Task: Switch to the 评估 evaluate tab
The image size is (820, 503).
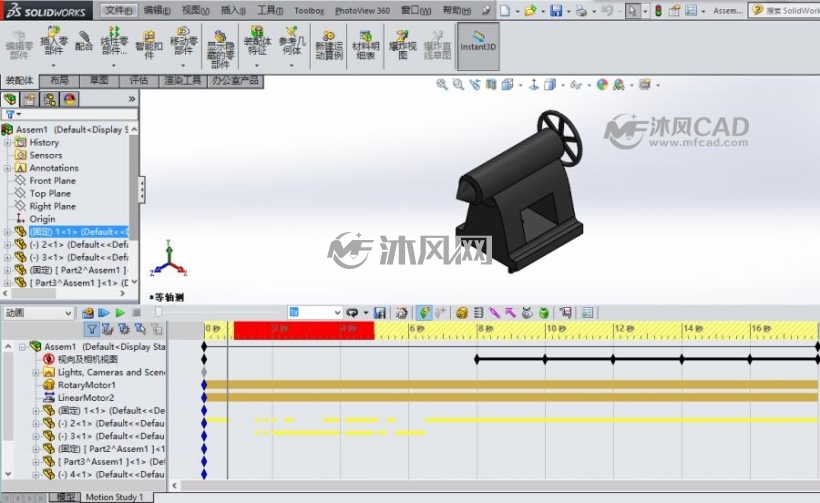Action: click(x=139, y=81)
